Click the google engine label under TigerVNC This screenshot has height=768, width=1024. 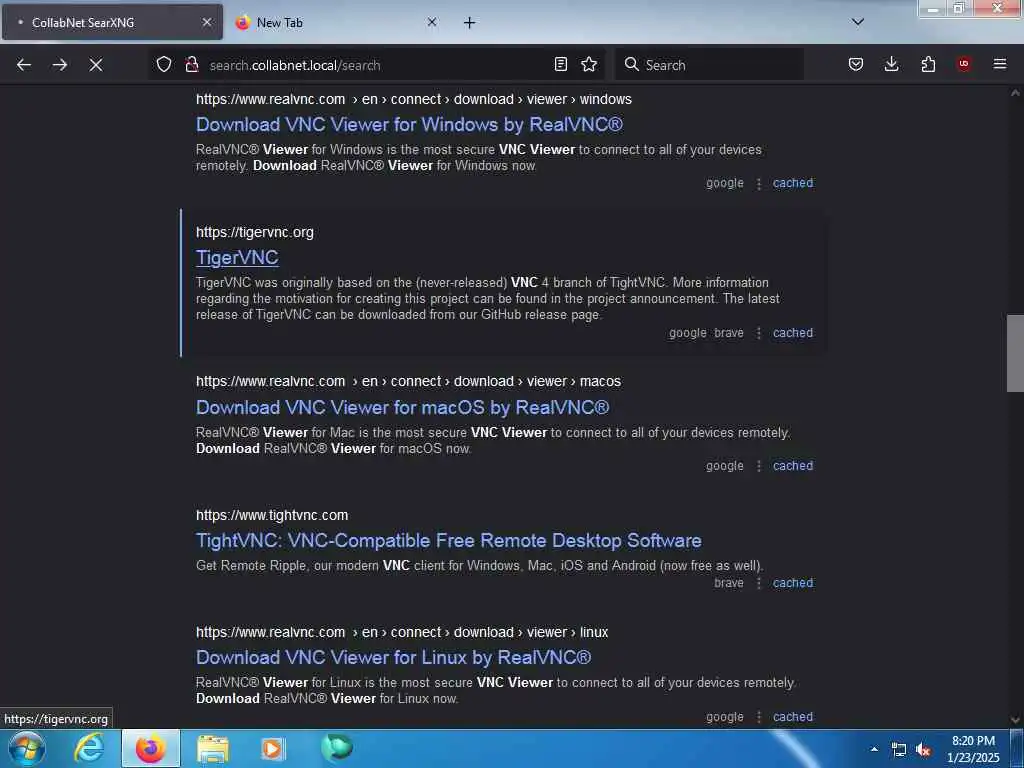click(688, 332)
